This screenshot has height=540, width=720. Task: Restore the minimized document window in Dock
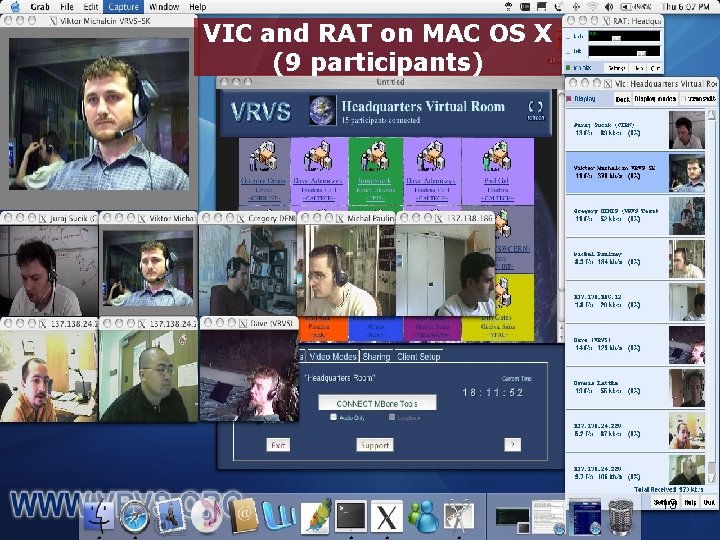tap(548, 517)
